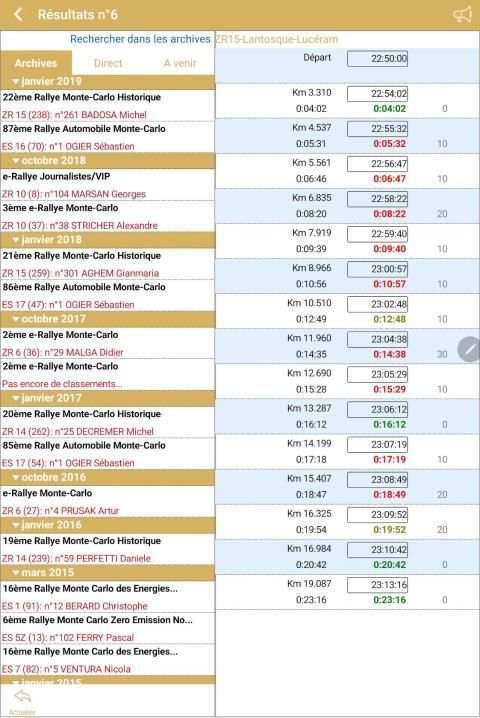Select the Archives tab
The width and height of the screenshot is (480, 718).
click(36, 63)
